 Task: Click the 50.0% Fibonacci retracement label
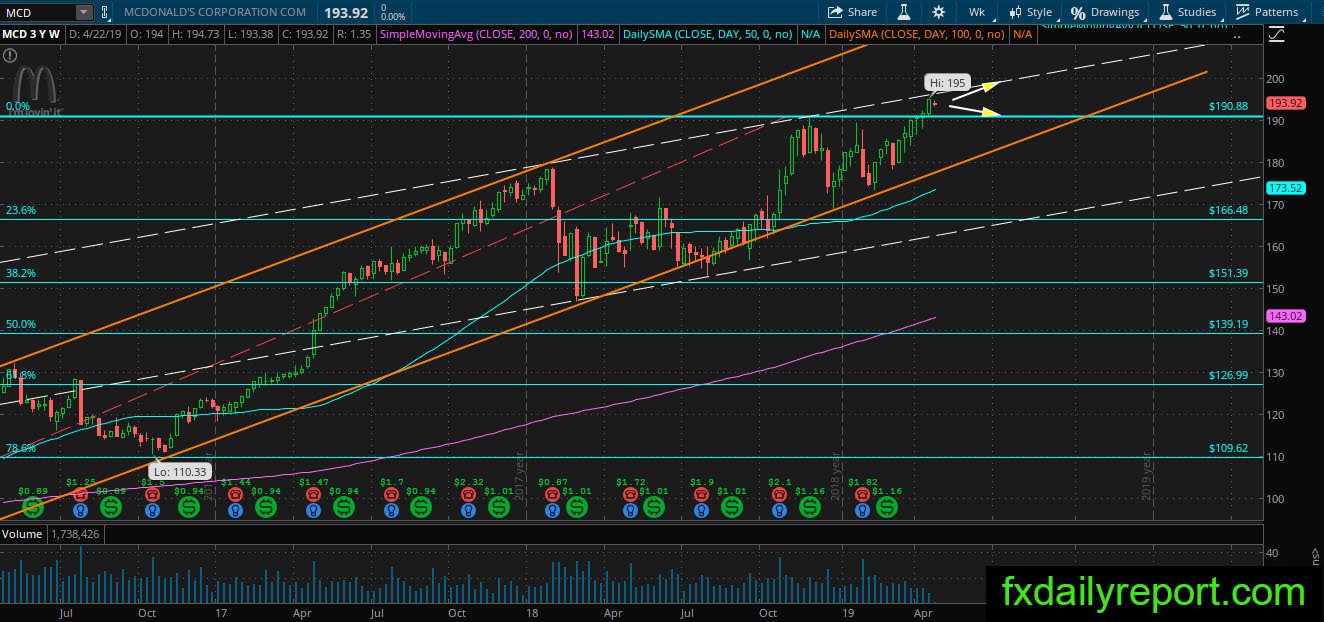pyautogui.click(x=21, y=325)
